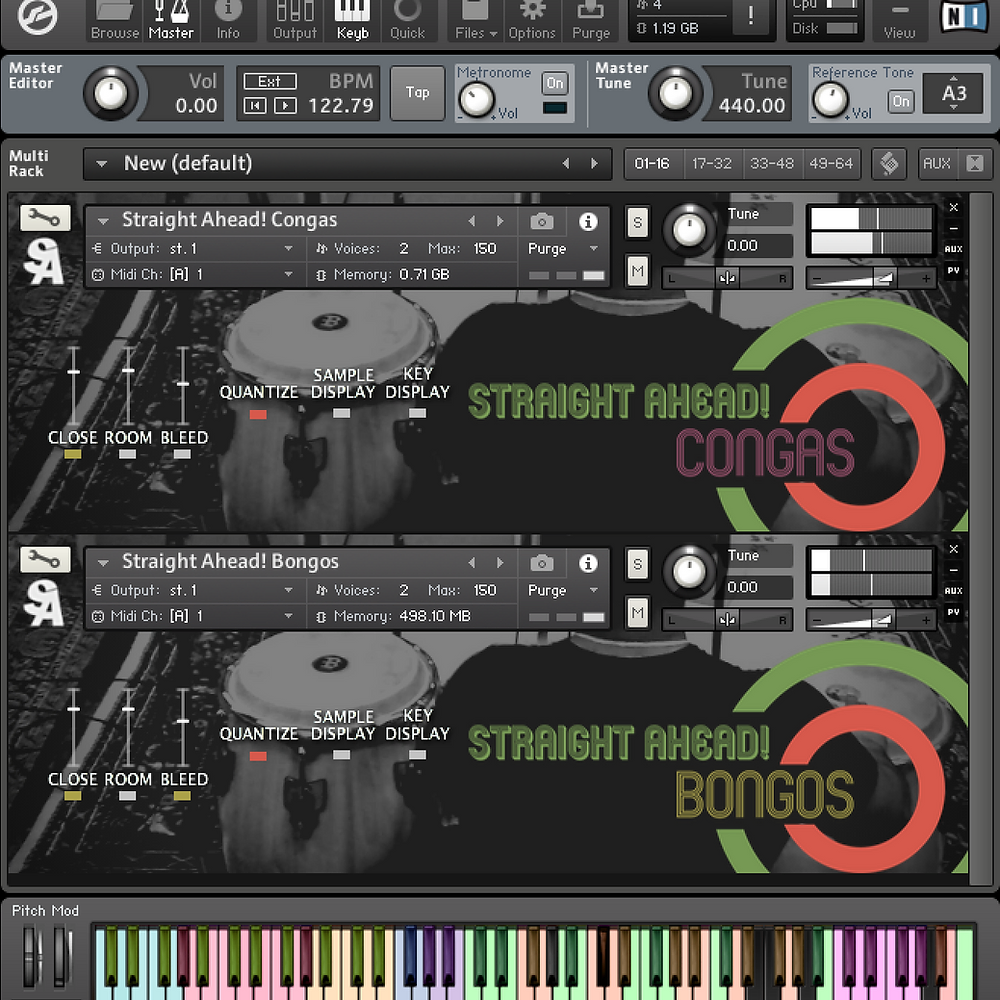Click the Master Tune knob
The width and height of the screenshot is (1000, 1000).
click(x=675, y=94)
